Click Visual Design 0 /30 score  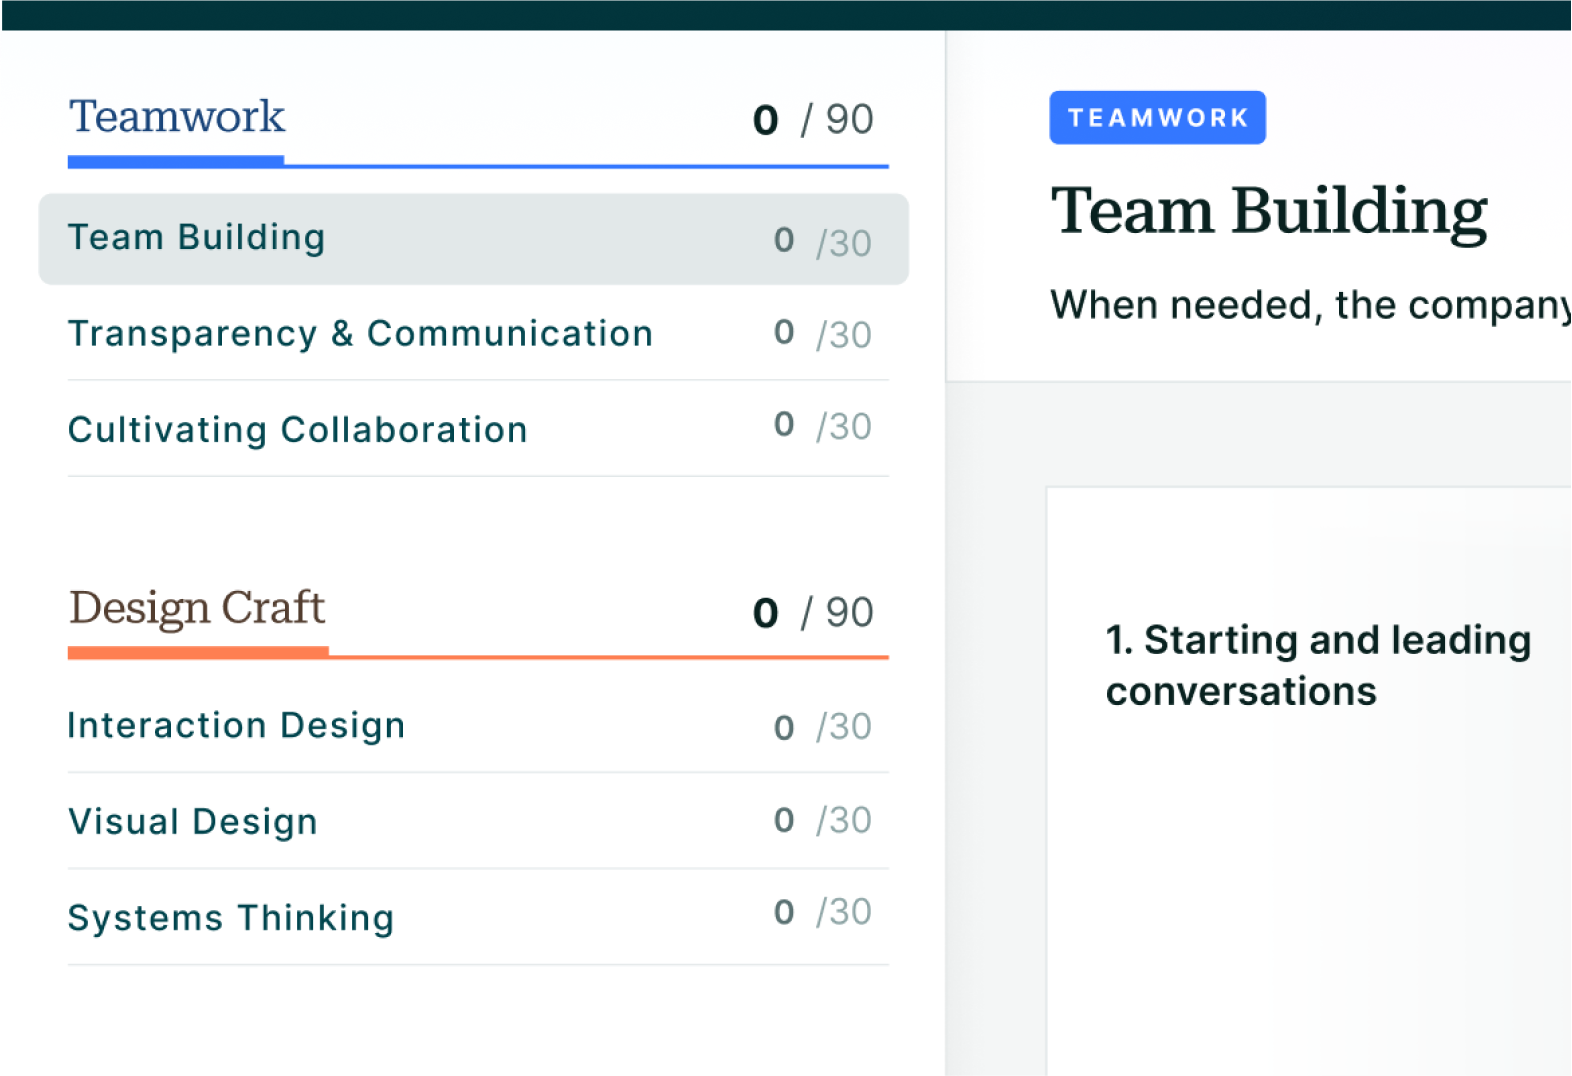click(823, 820)
